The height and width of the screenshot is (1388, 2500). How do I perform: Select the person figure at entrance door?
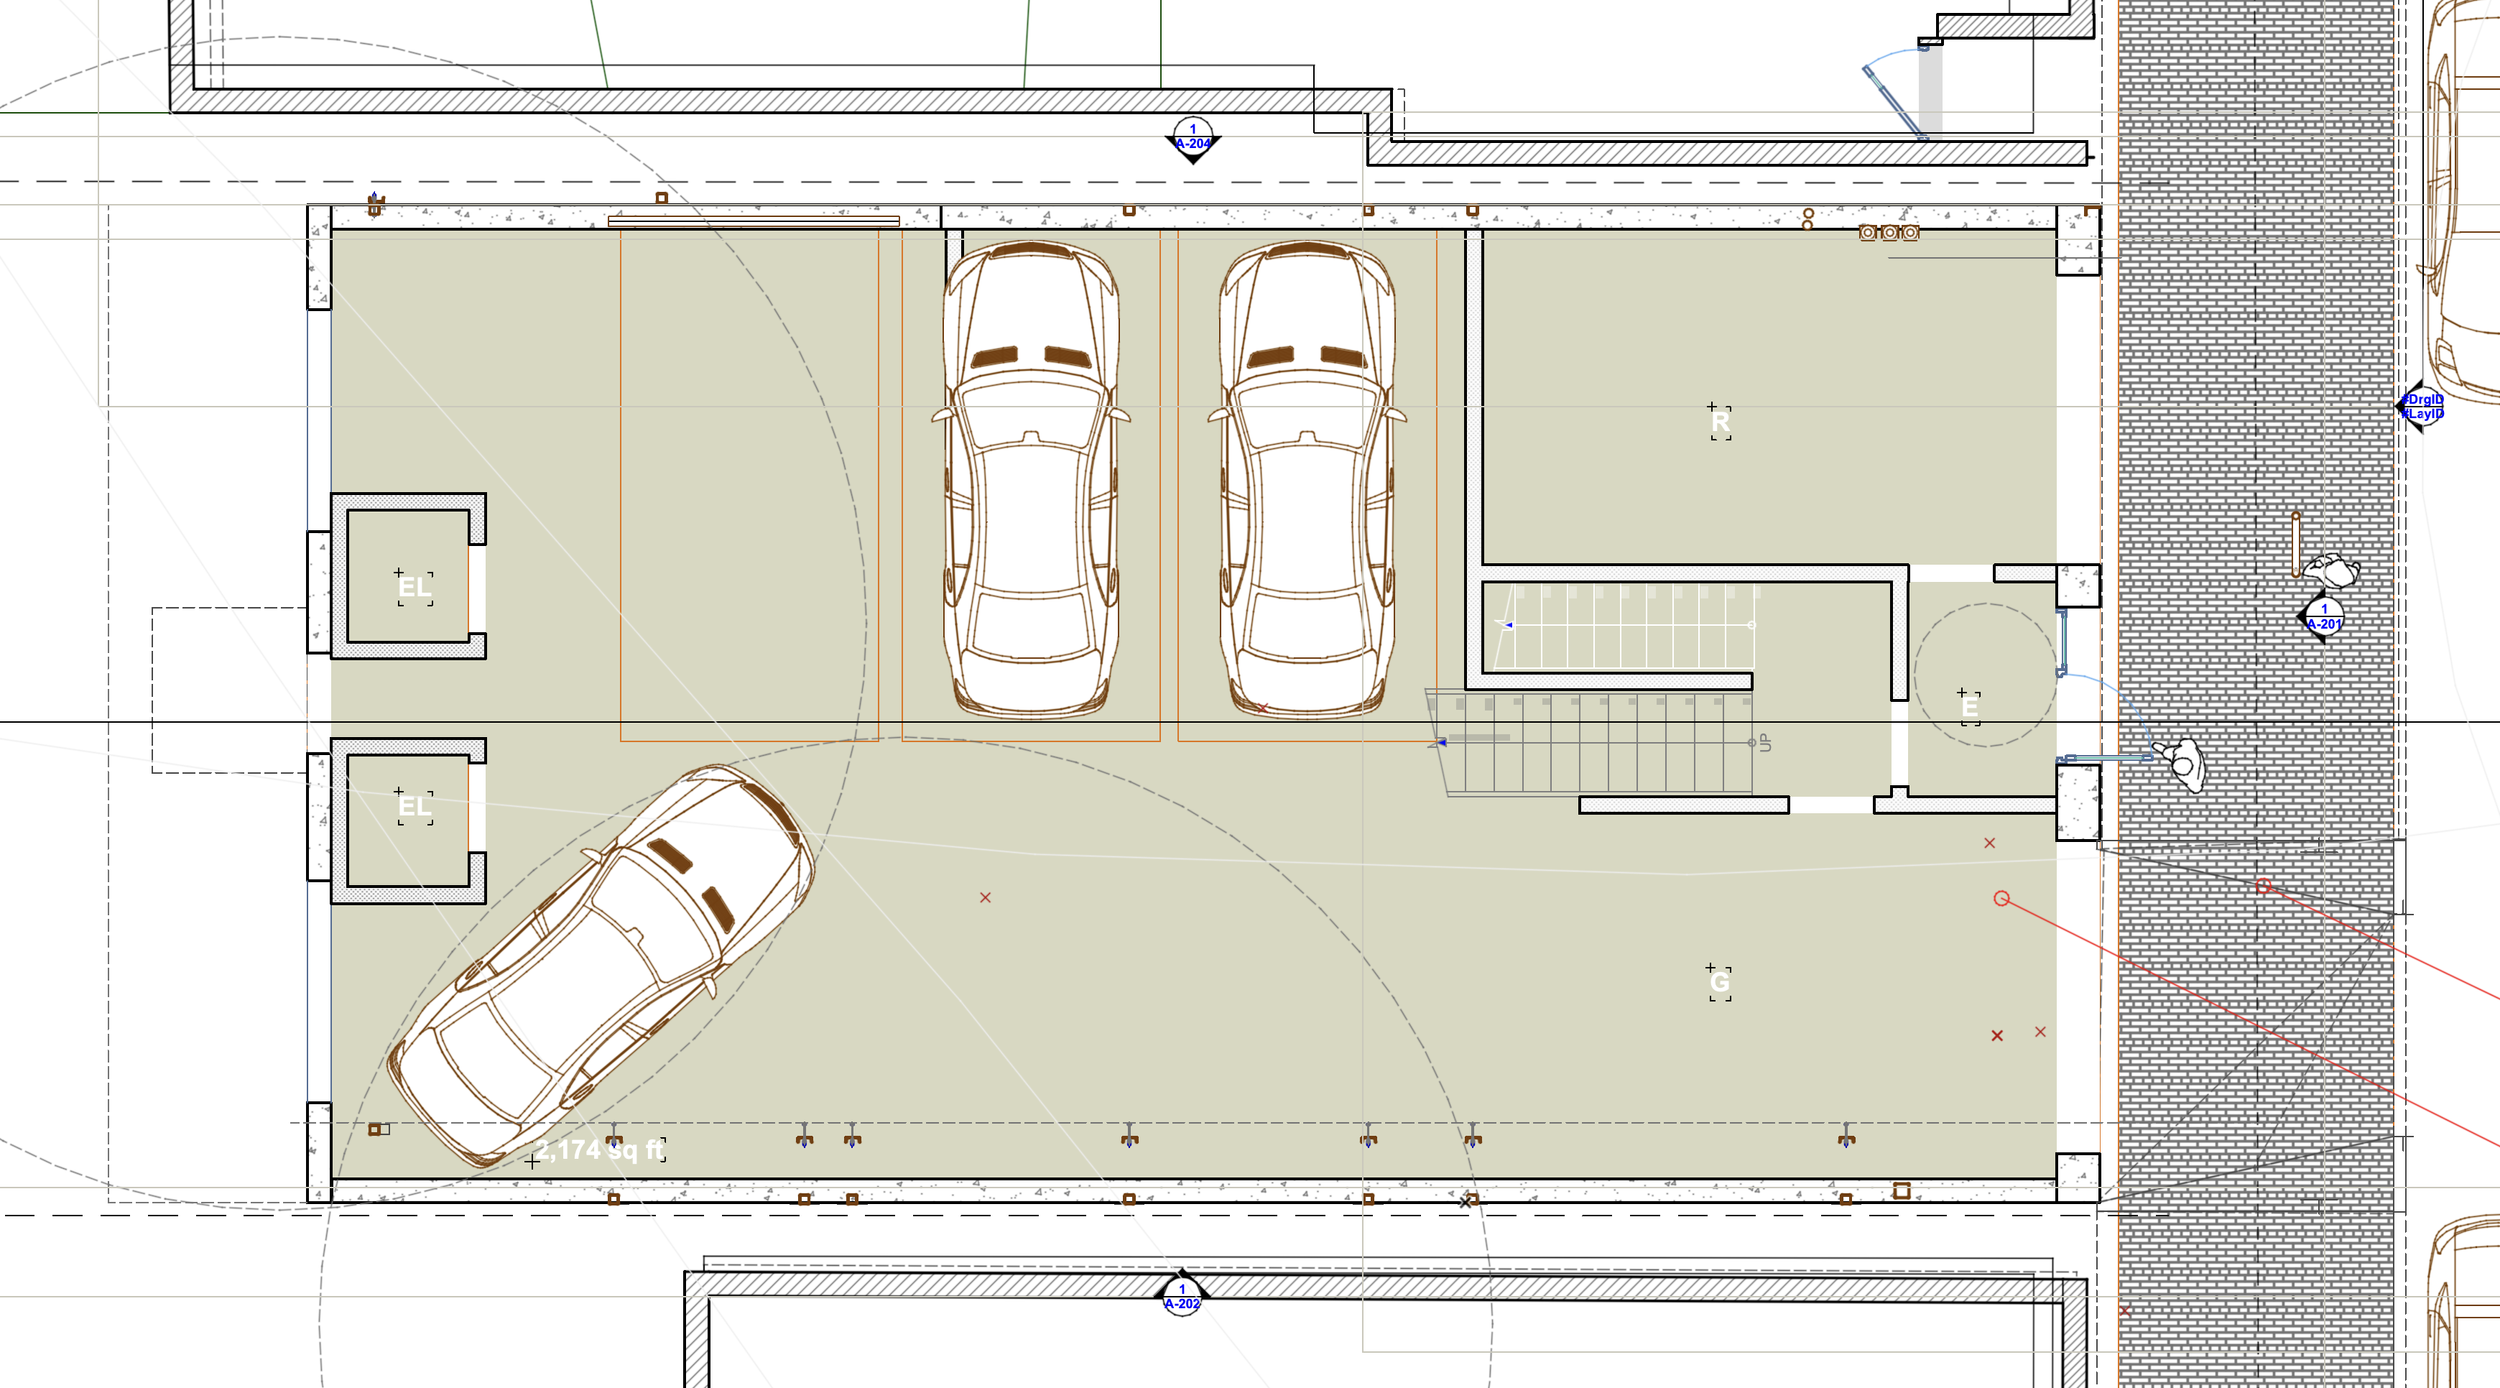point(2180,765)
